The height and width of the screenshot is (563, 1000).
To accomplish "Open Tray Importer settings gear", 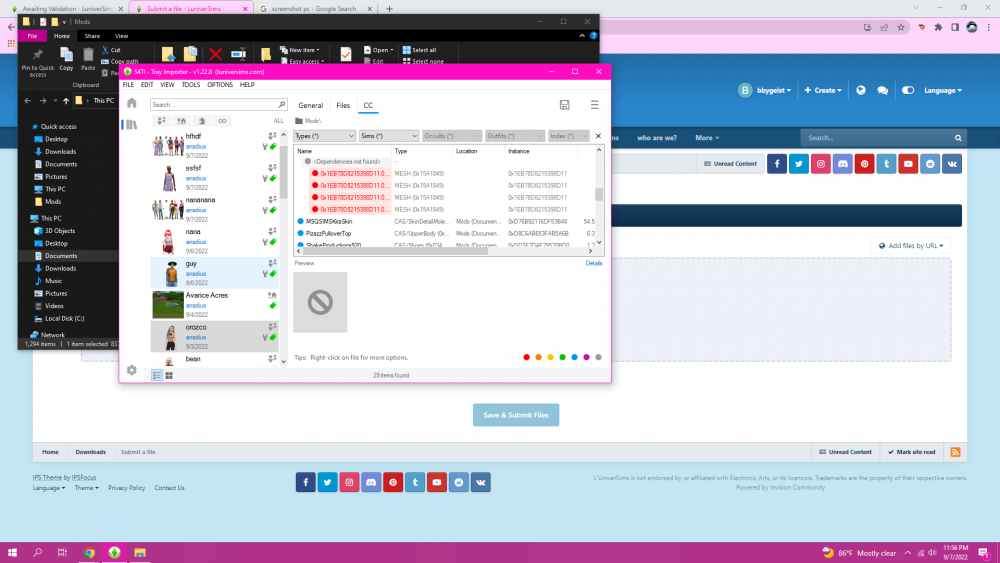I will click(x=131, y=370).
